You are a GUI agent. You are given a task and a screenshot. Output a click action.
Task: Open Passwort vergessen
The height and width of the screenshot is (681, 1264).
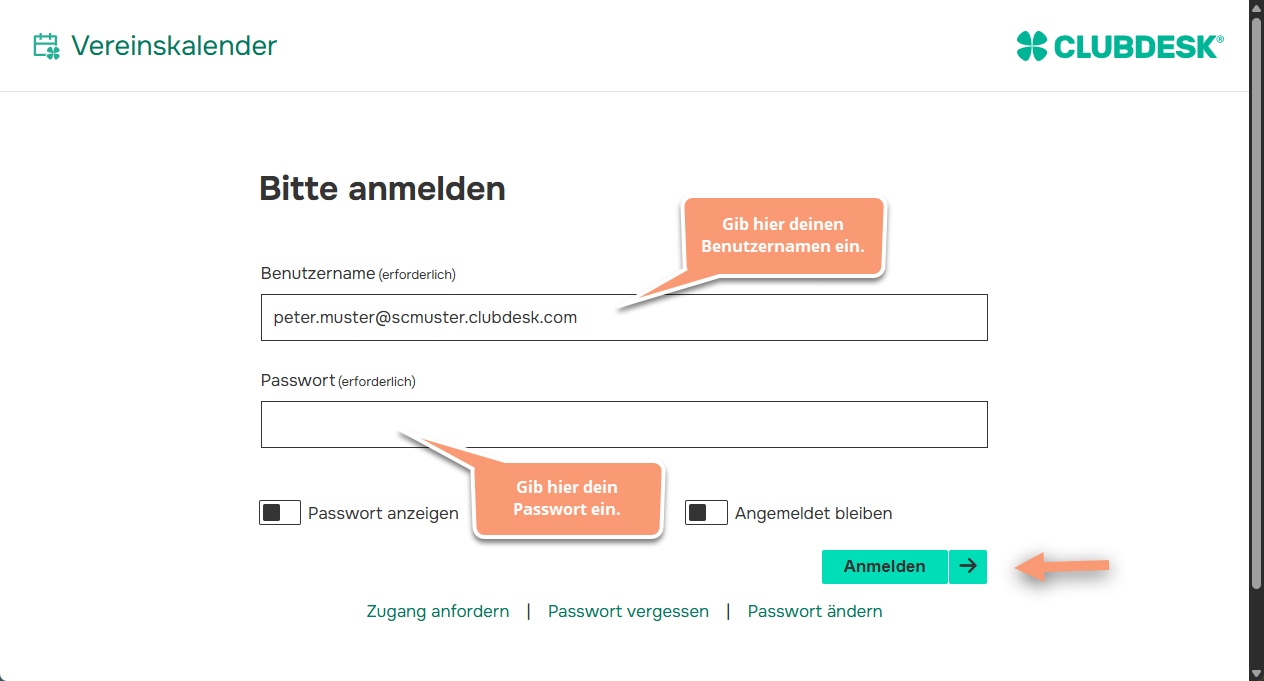tap(628, 611)
